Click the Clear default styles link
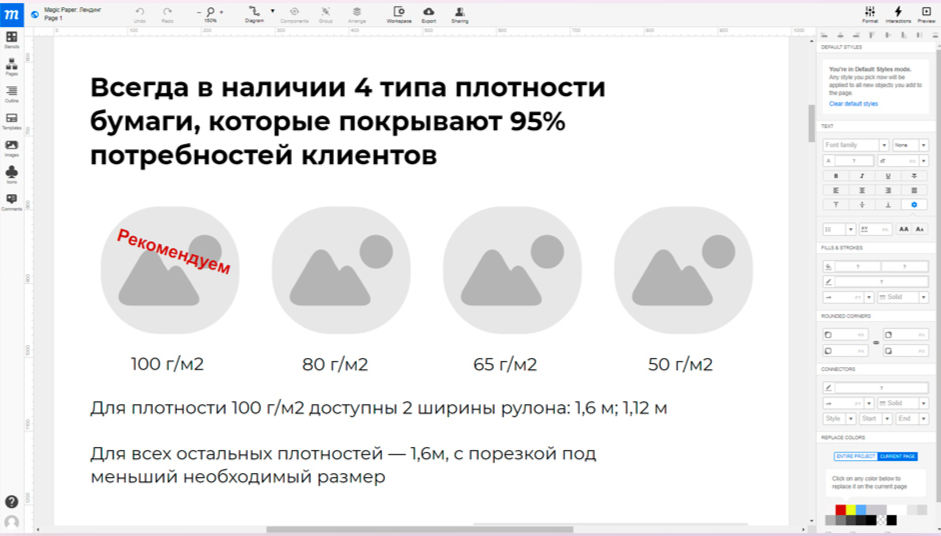Screen dimensions: 941x536 pos(853,104)
